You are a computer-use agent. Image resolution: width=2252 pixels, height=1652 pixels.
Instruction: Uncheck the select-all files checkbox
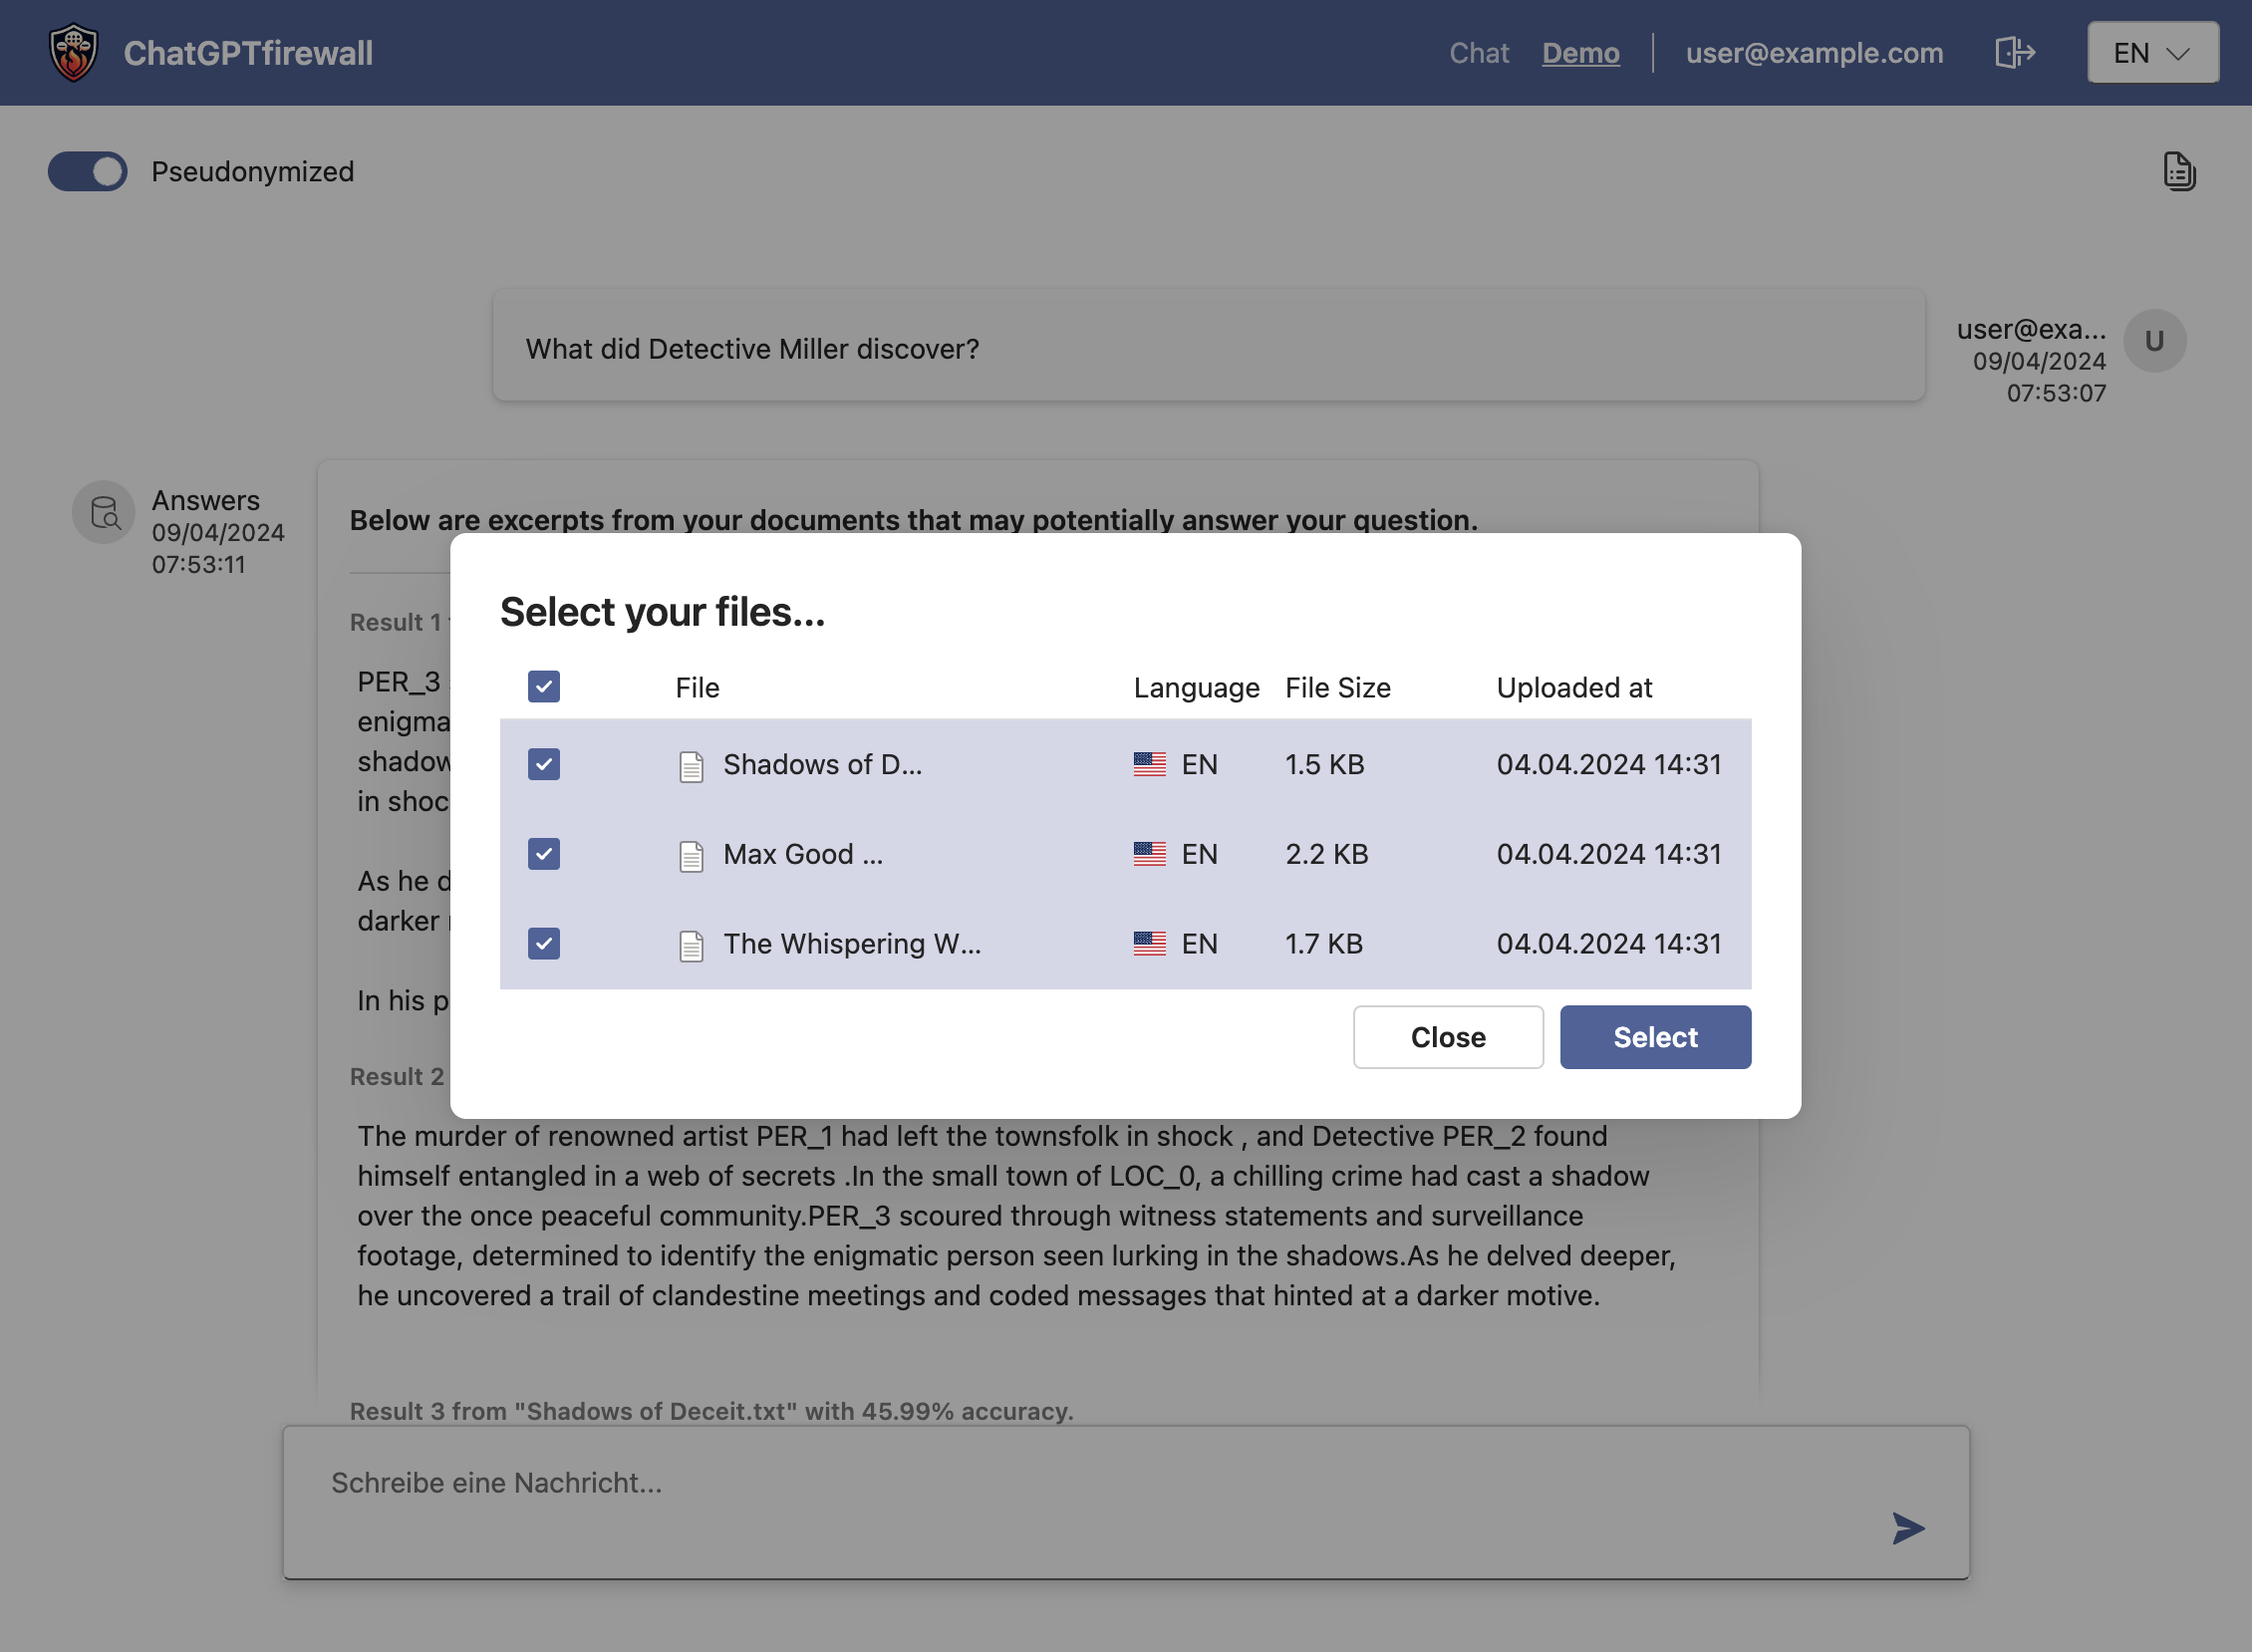point(544,687)
